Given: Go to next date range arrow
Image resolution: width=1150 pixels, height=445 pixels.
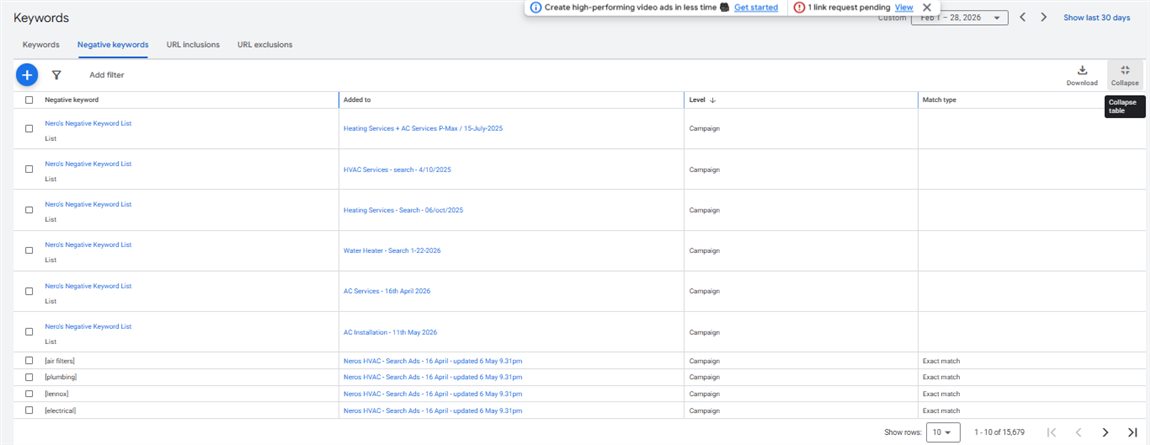Looking at the screenshot, I should coord(1044,18).
